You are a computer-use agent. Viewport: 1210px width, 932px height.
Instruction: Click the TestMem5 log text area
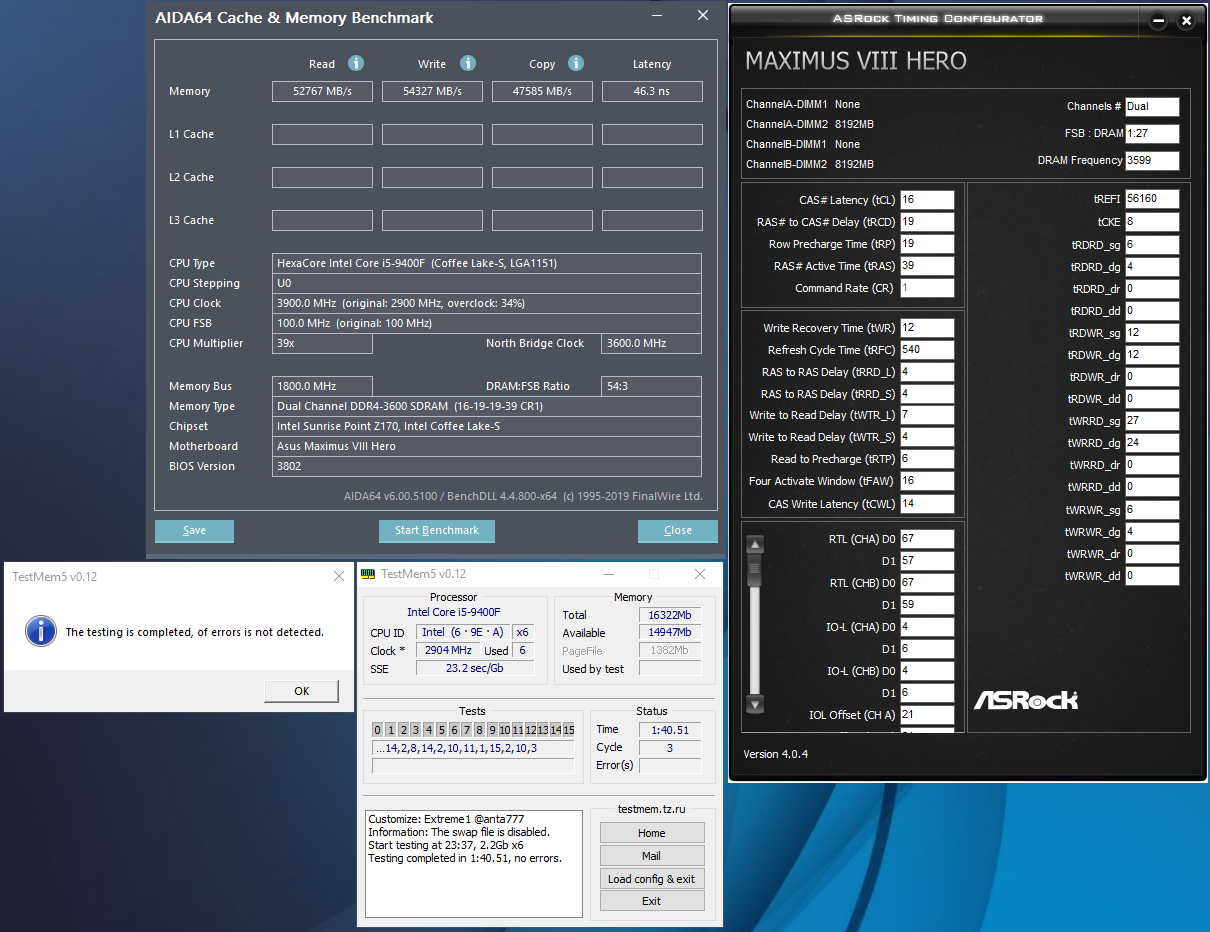[473, 864]
